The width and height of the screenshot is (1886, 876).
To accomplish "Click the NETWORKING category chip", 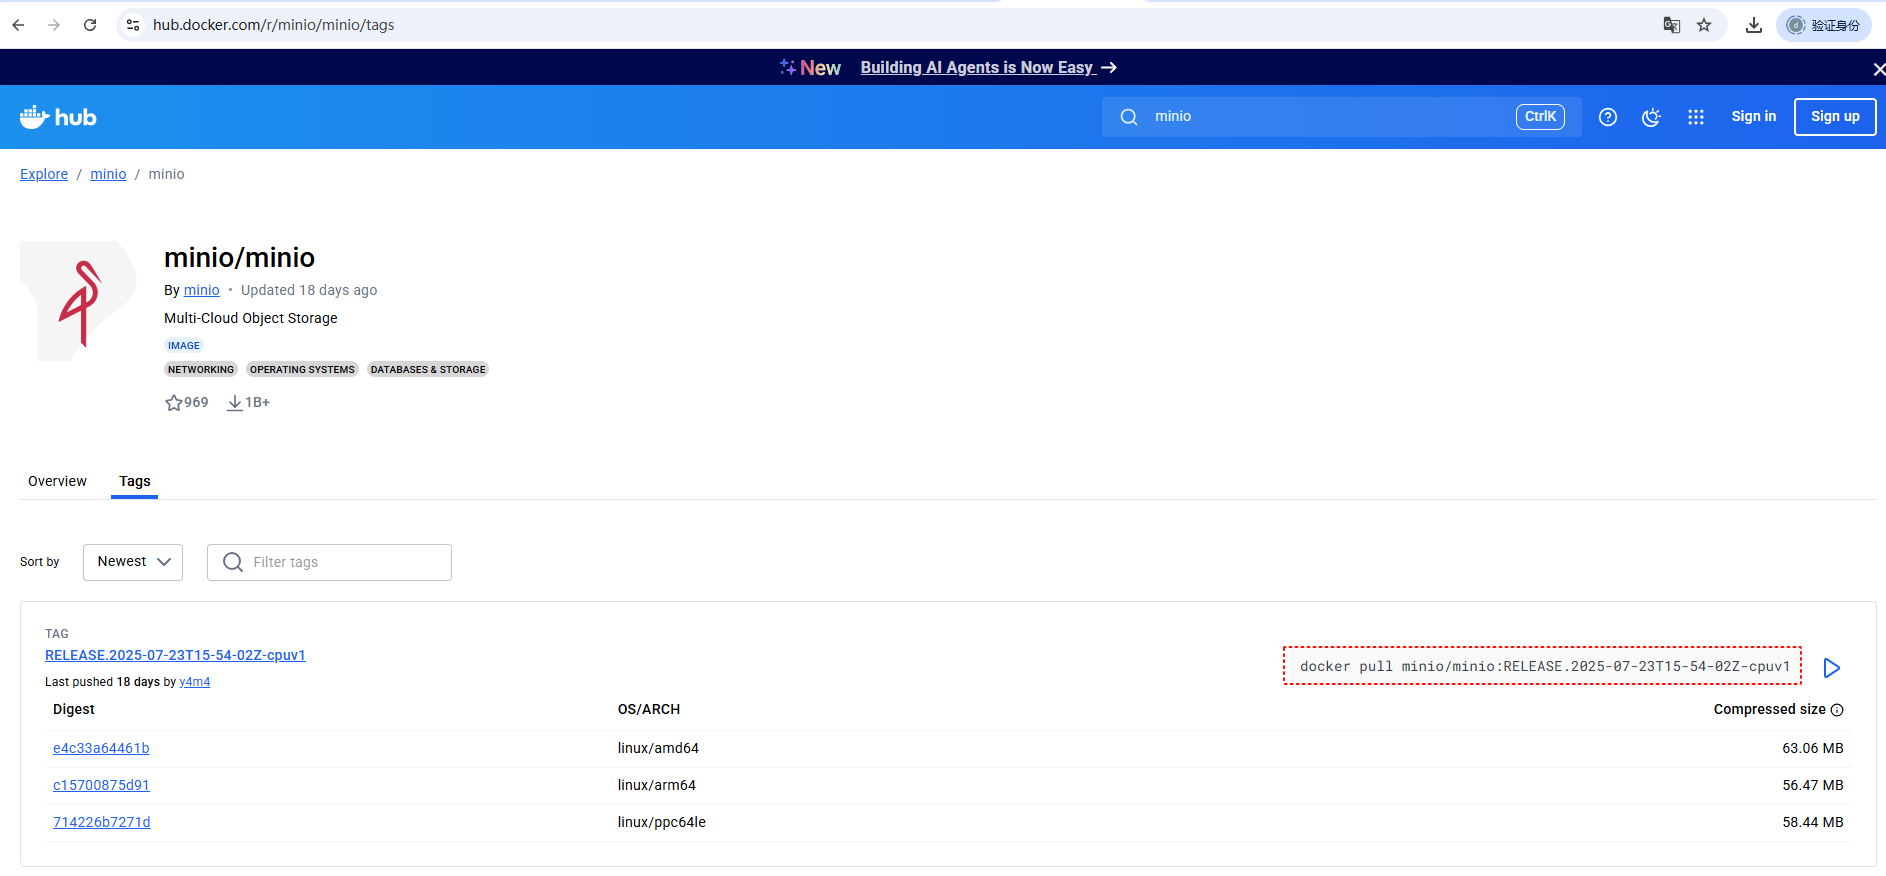I will point(201,369).
